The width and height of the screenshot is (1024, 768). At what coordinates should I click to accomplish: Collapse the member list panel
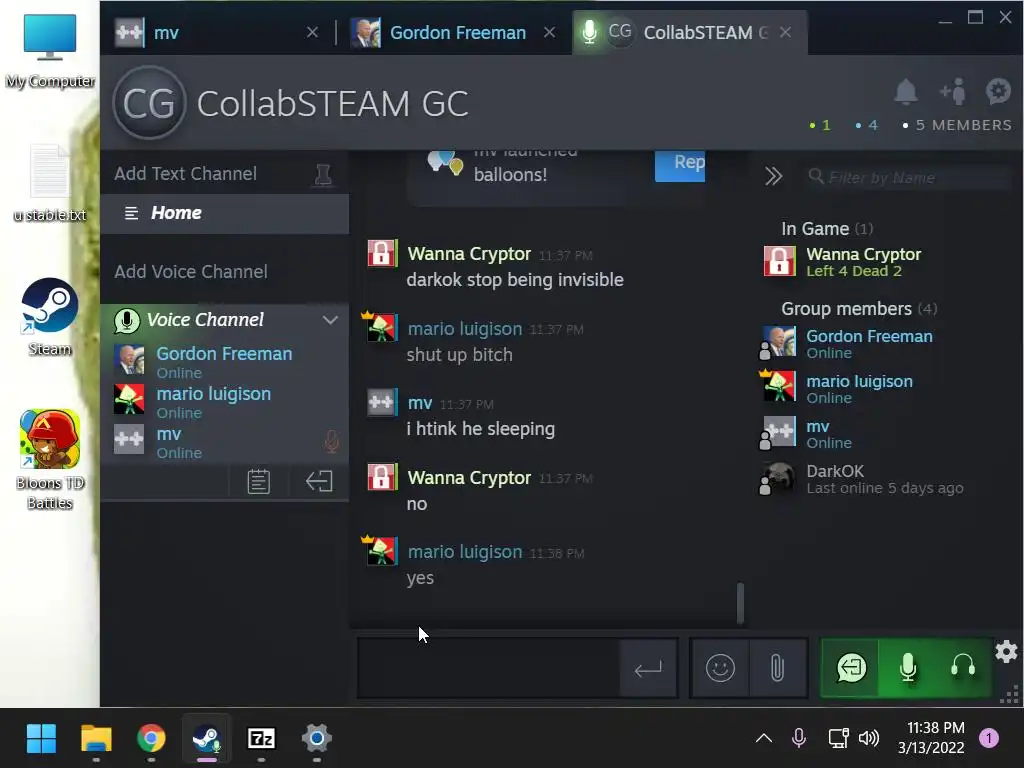[x=773, y=176]
